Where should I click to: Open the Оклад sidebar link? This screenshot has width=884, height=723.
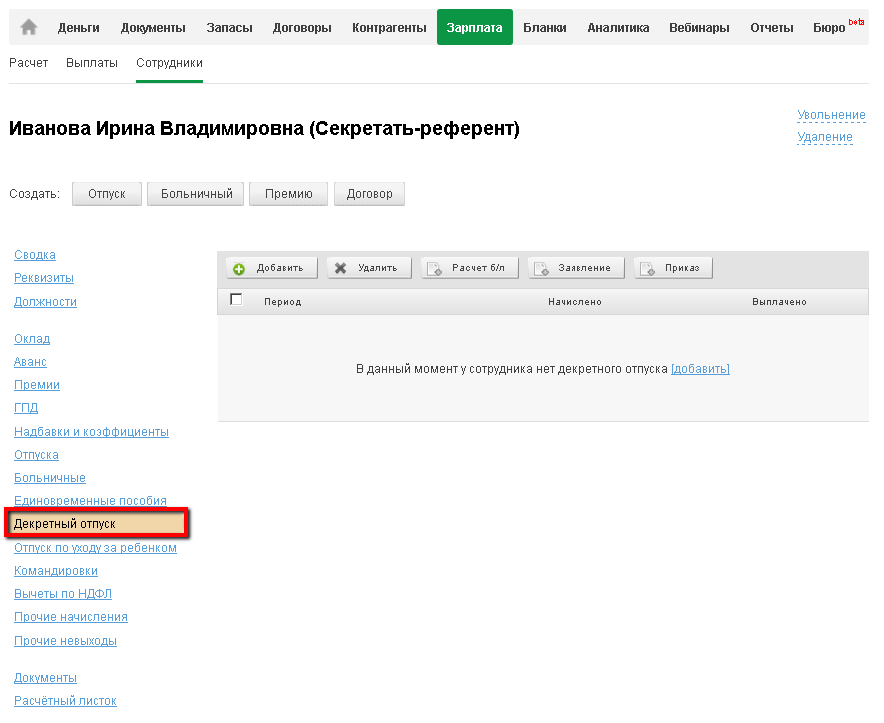32,339
